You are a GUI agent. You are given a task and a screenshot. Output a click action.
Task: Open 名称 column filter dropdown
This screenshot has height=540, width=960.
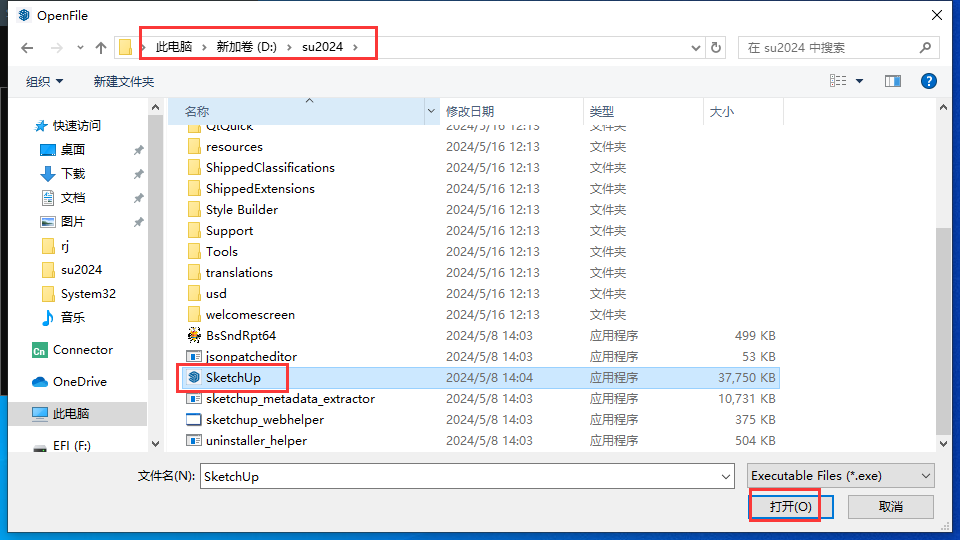431,111
